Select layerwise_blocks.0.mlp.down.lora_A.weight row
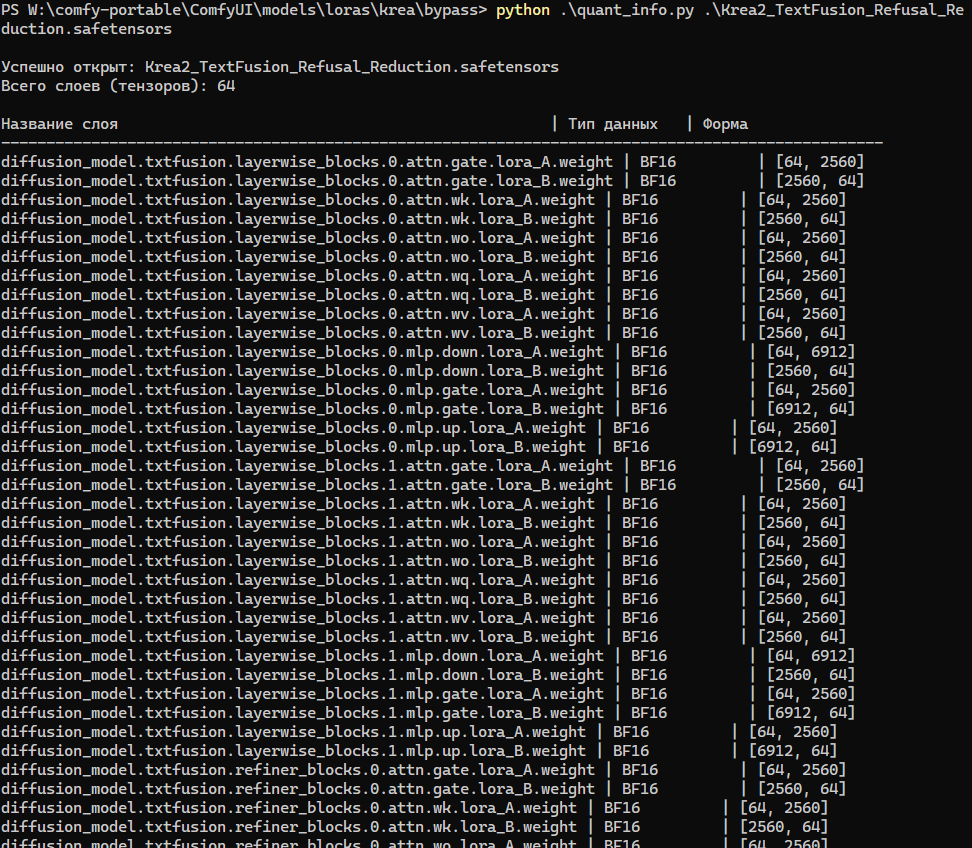972x848 pixels. [x=428, y=352]
